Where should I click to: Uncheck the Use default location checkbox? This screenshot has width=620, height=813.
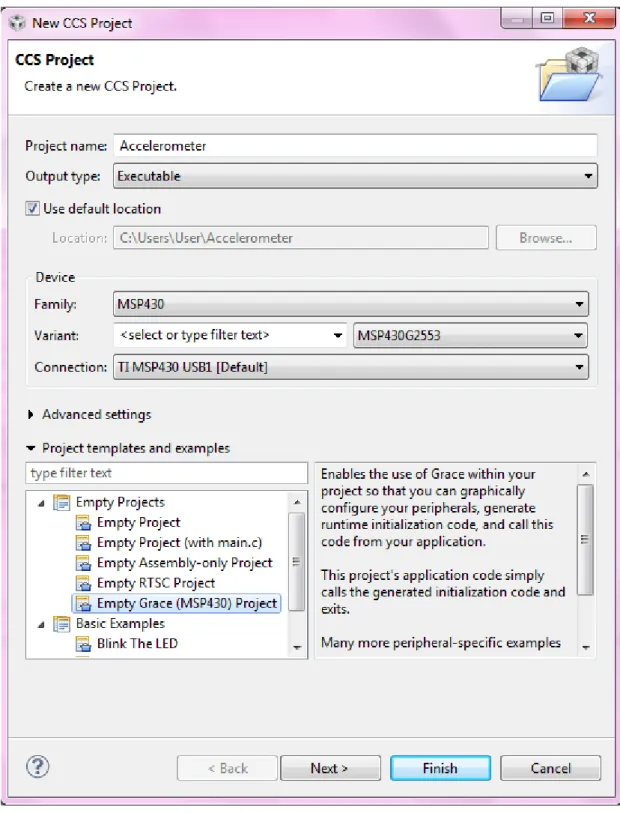(x=32, y=208)
